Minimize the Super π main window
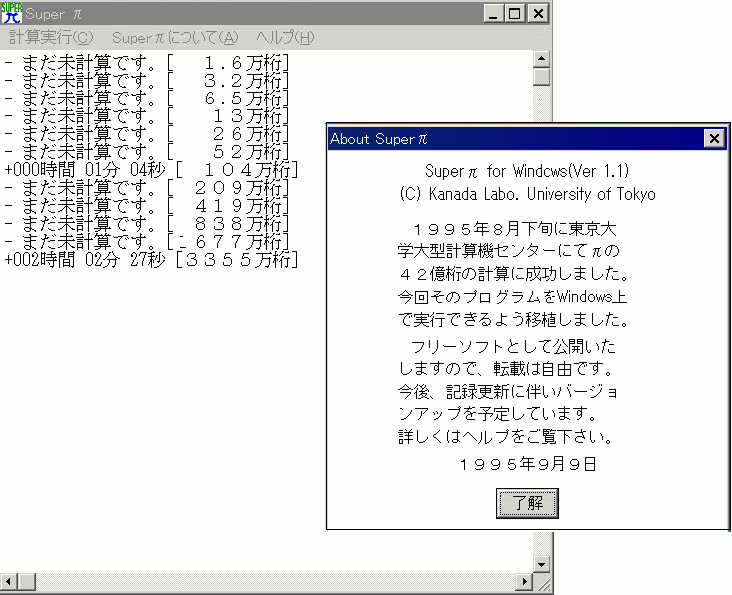The image size is (732, 595). click(x=493, y=13)
